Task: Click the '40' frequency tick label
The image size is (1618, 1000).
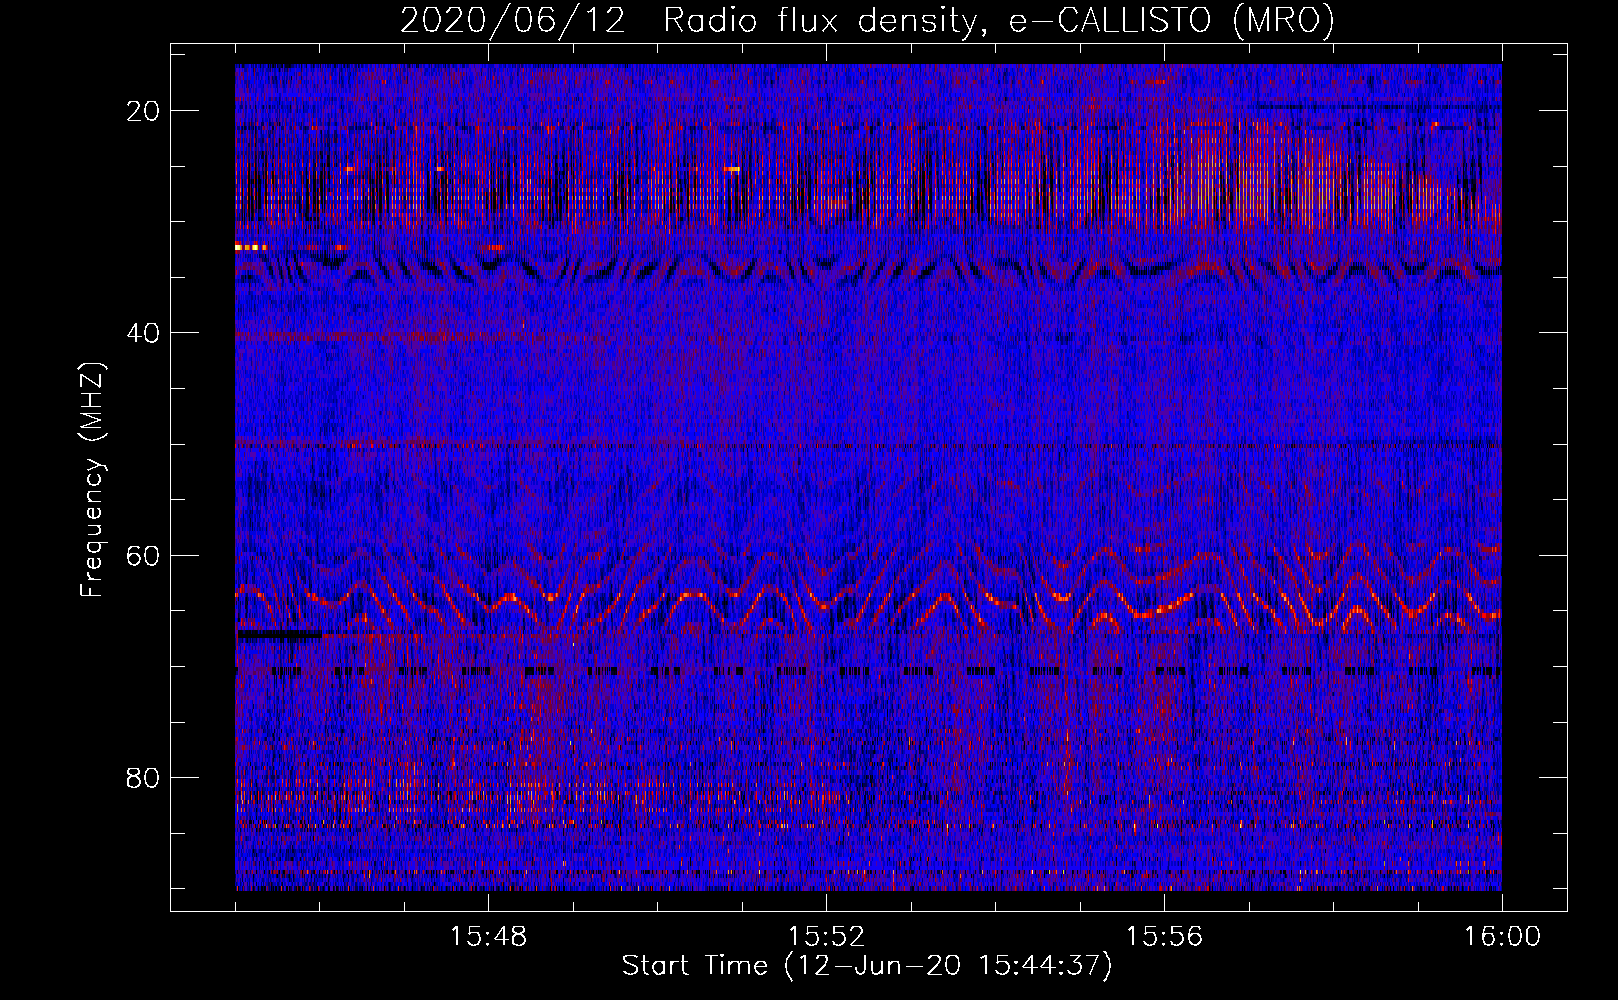Action: tap(144, 333)
